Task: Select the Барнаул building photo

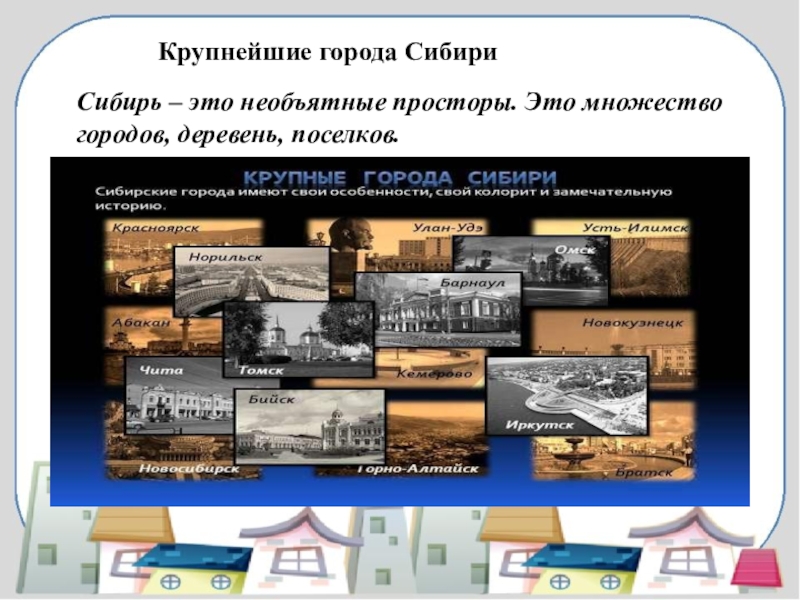Action: (439, 310)
